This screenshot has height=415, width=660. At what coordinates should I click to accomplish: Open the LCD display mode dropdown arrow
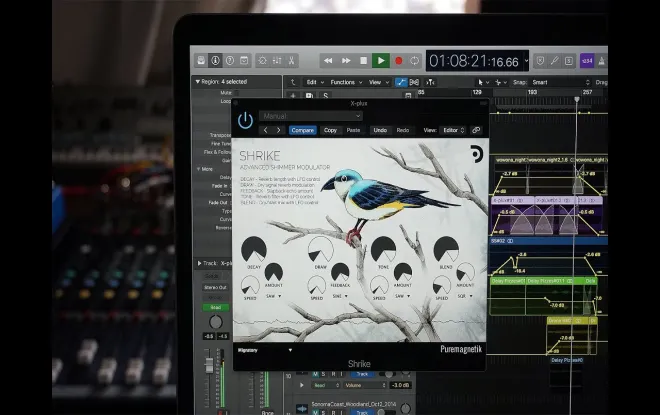526,61
